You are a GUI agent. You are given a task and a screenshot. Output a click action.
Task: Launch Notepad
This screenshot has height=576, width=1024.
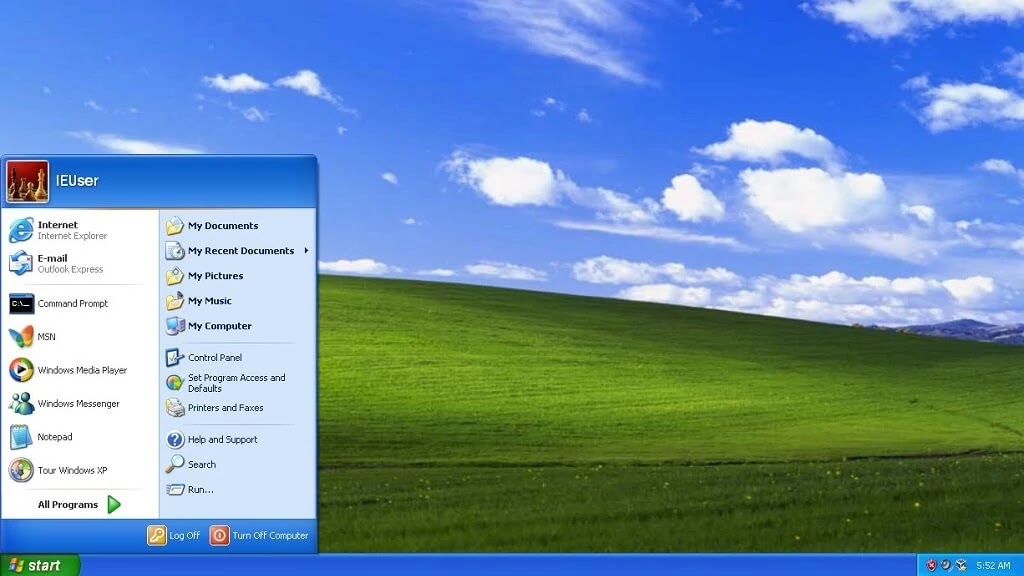point(55,437)
